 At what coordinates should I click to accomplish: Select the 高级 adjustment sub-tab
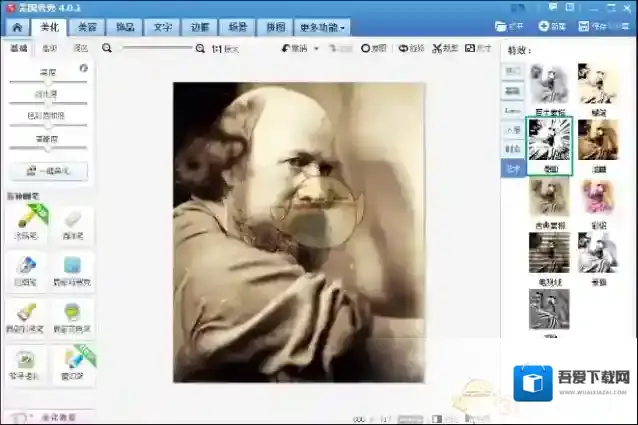point(50,48)
